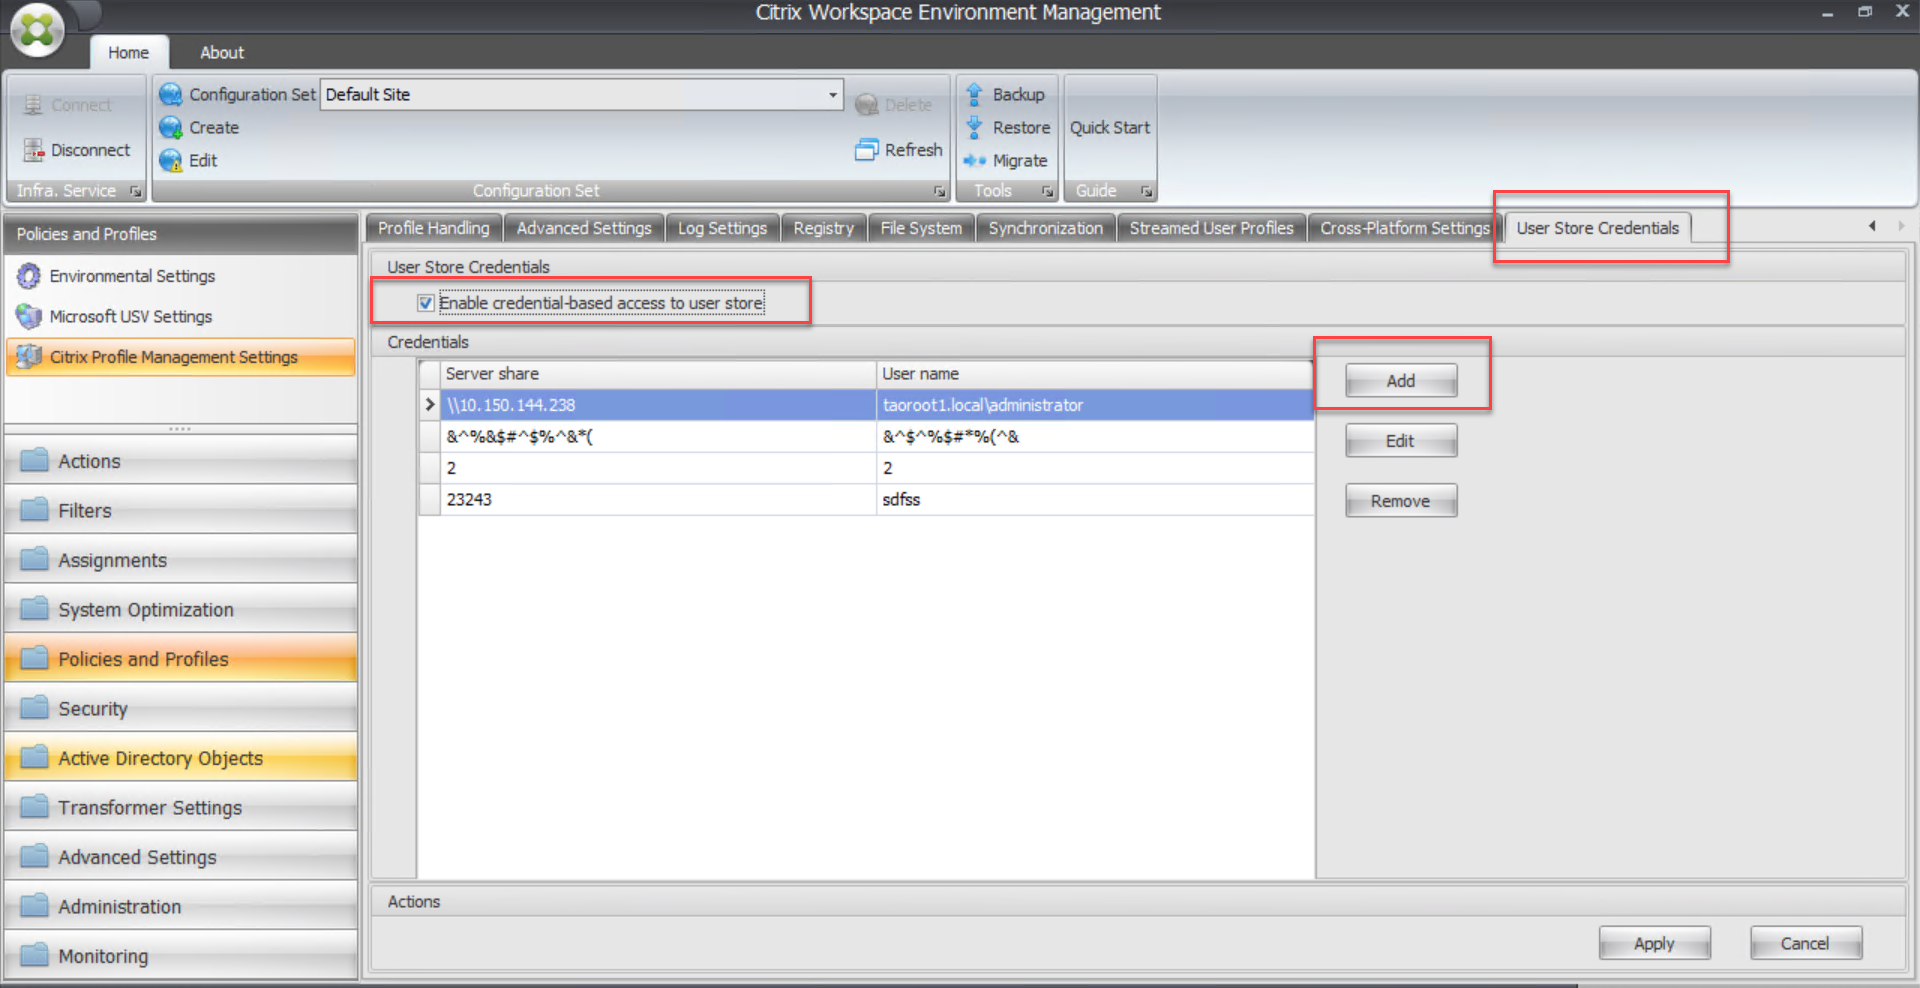Click the Restore icon in Tools group
This screenshot has height=988, width=1920.
pyautogui.click(x=976, y=127)
